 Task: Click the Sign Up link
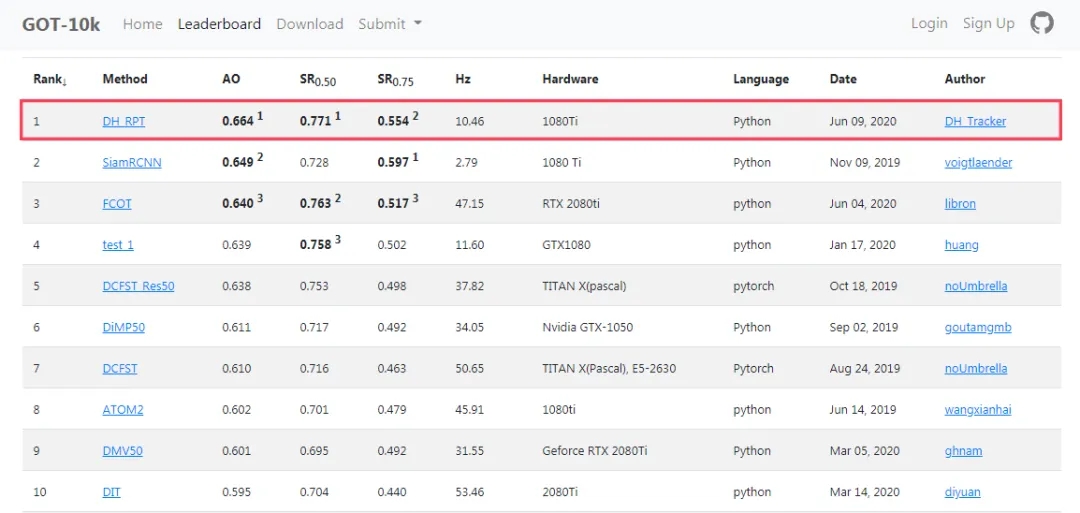point(988,23)
